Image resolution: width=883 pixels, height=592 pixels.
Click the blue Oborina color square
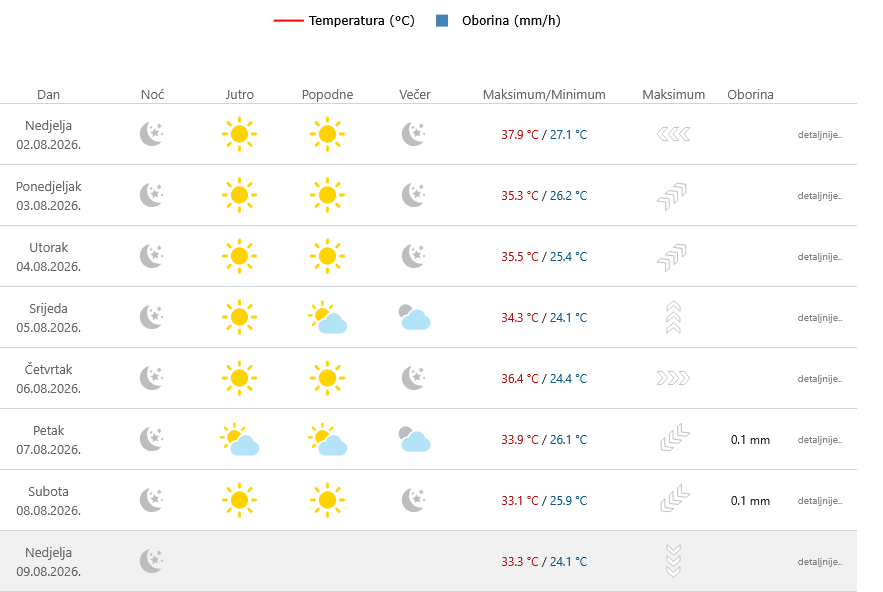(x=442, y=21)
